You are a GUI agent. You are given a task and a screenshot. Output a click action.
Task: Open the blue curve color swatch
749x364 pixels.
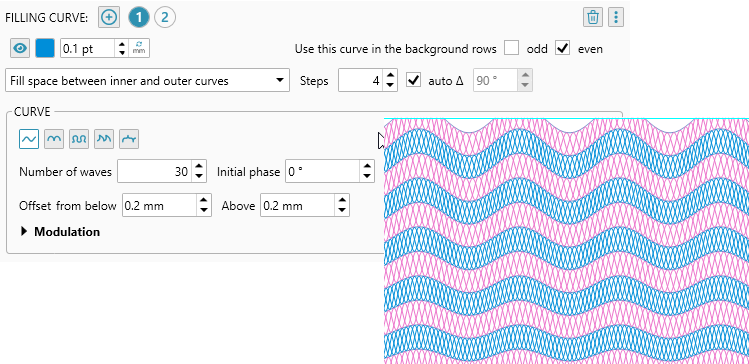pyautogui.click(x=45, y=48)
